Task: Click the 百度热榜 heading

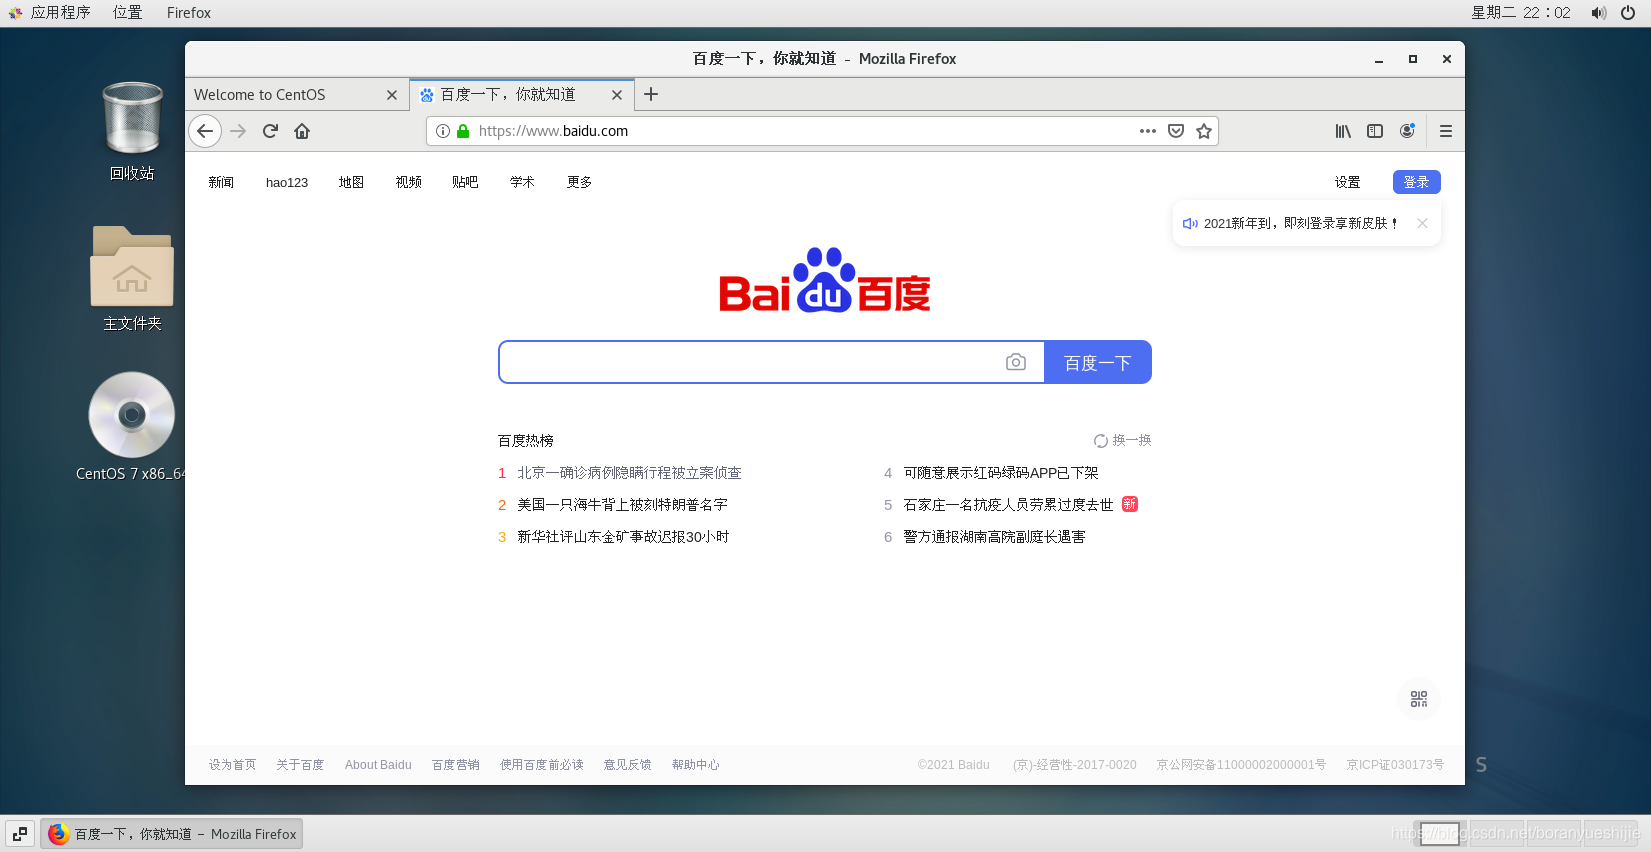Action: coord(526,441)
